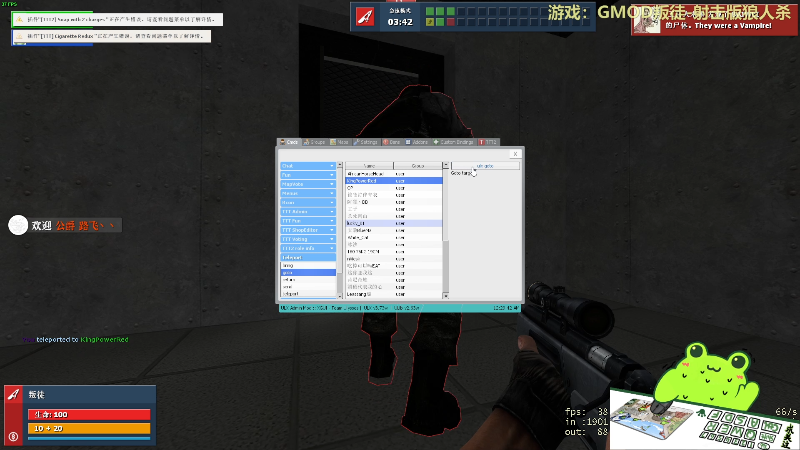Click command list scroll-up arrow

[x=339, y=165]
